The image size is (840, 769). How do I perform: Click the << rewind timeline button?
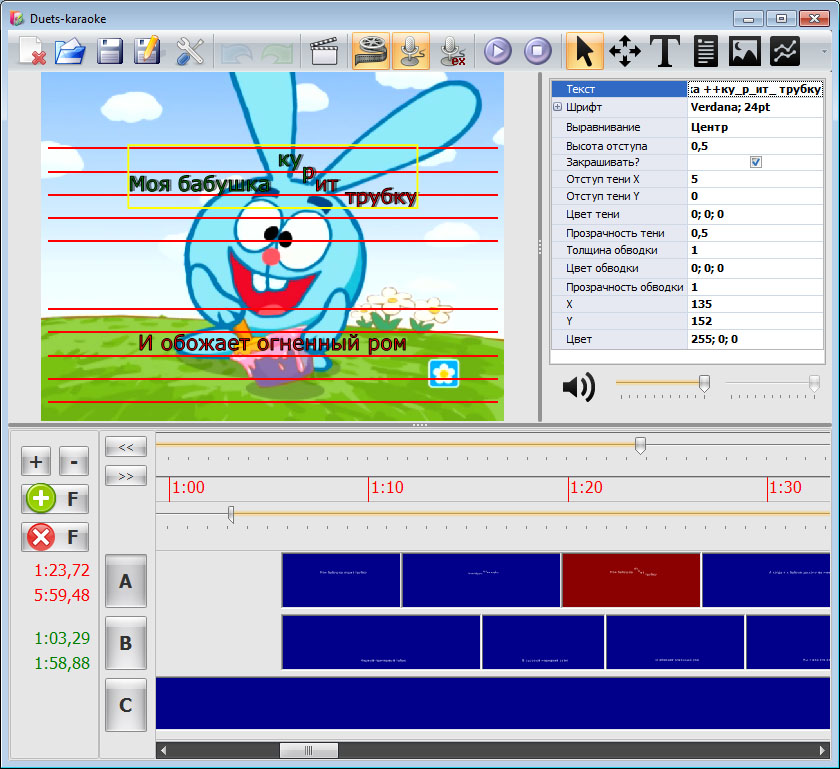click(126, 447)
